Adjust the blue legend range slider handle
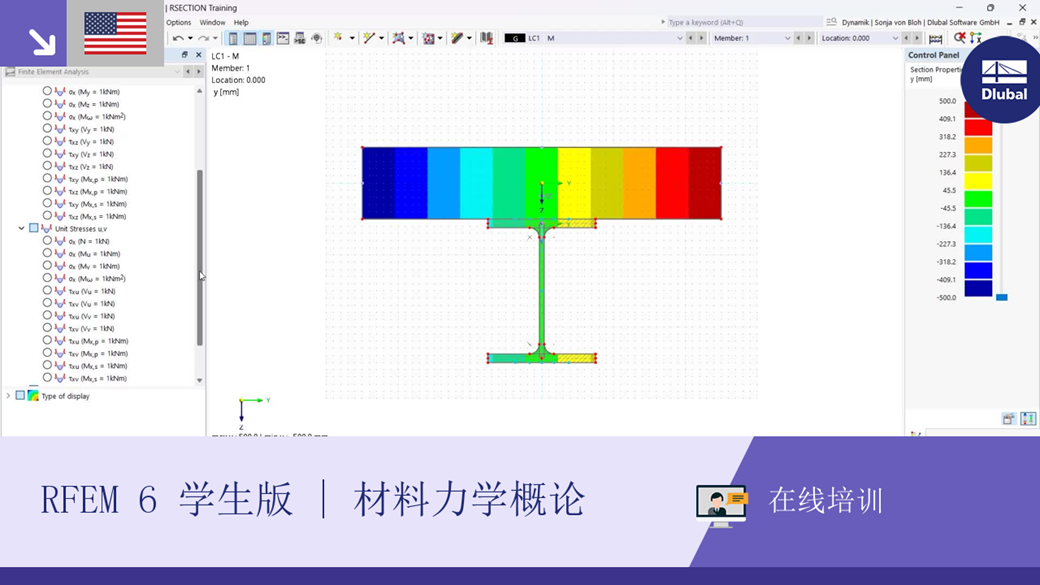The height and width of the screenshot is (585, 1040). [x=1002, y=297]
